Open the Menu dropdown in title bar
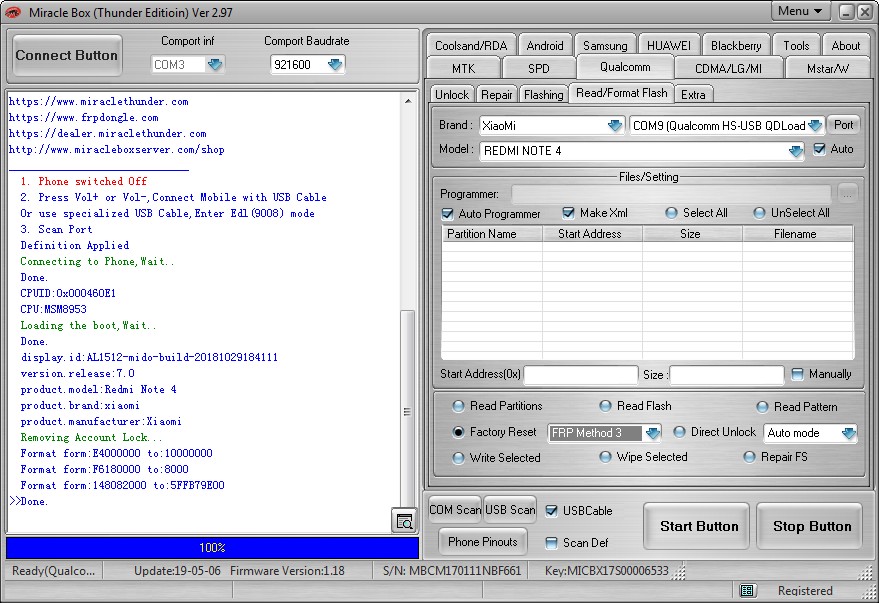Viewport: 879px width, 603px height. 800,11
